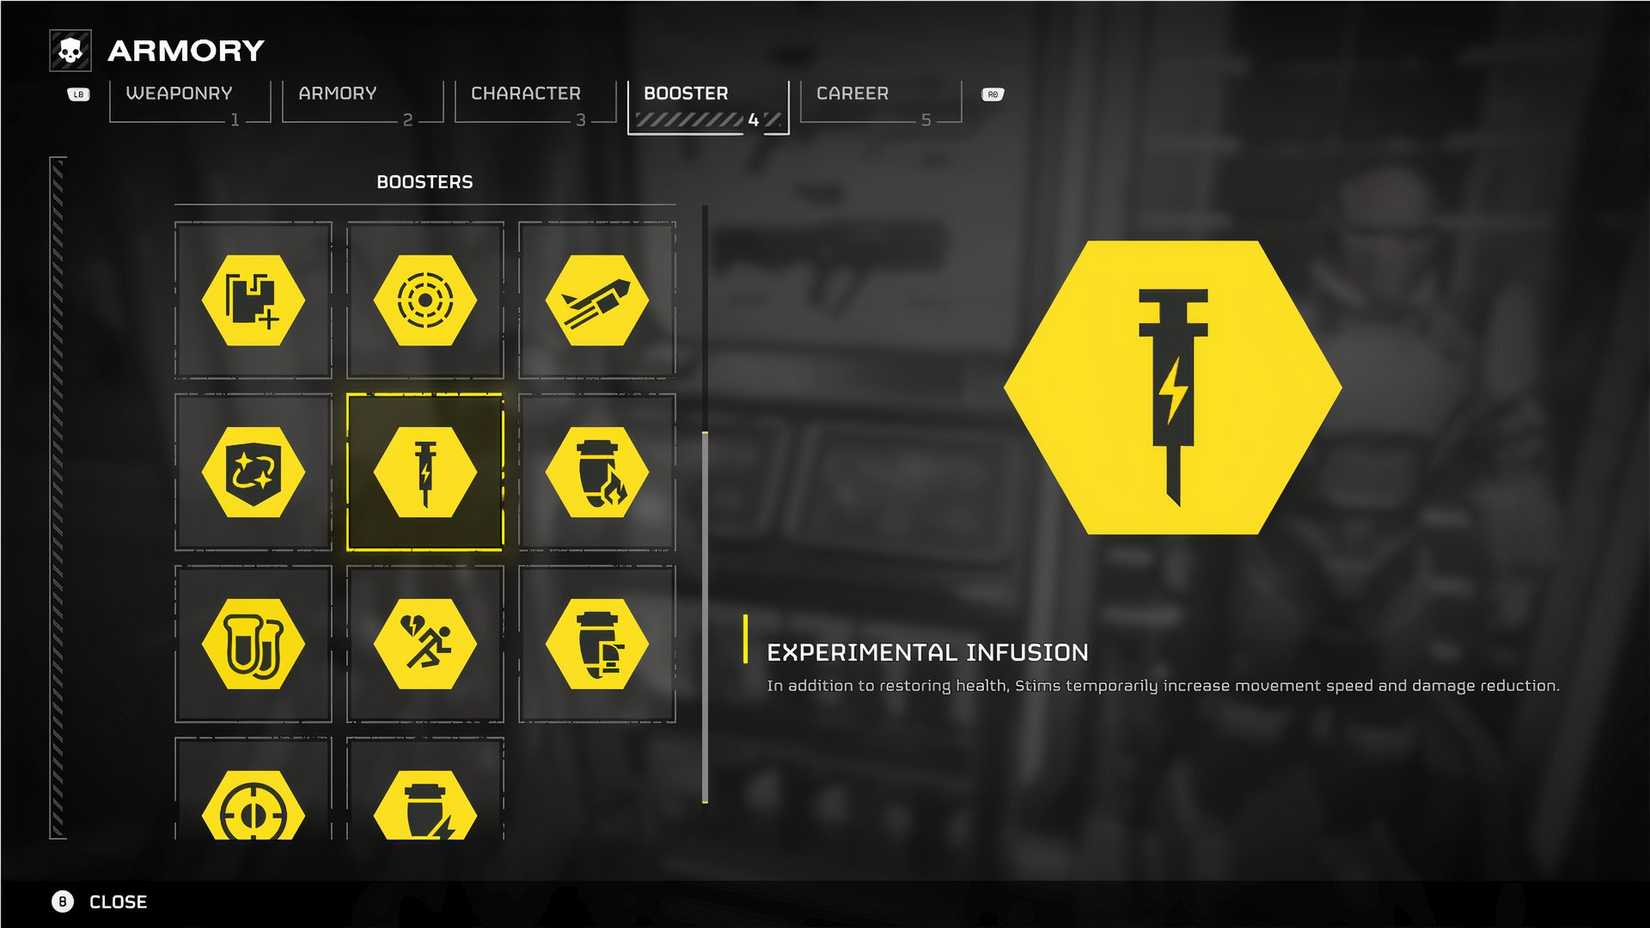Select the crosshair target booster icon

253,804
